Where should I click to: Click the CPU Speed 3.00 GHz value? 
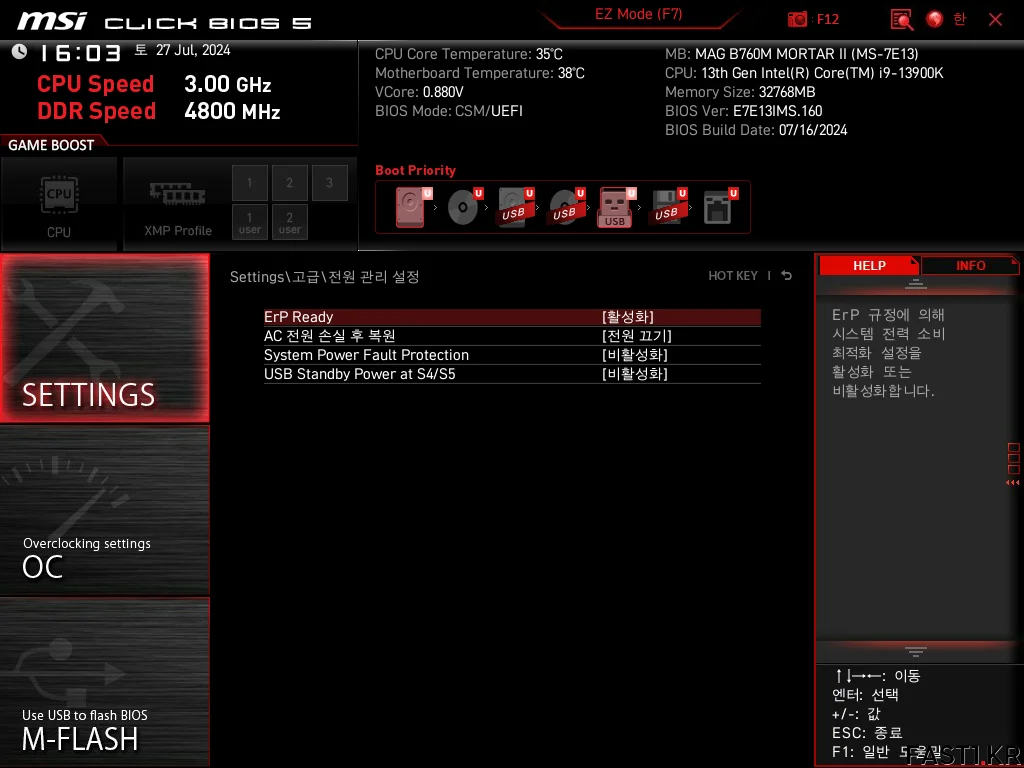(227, 84)
